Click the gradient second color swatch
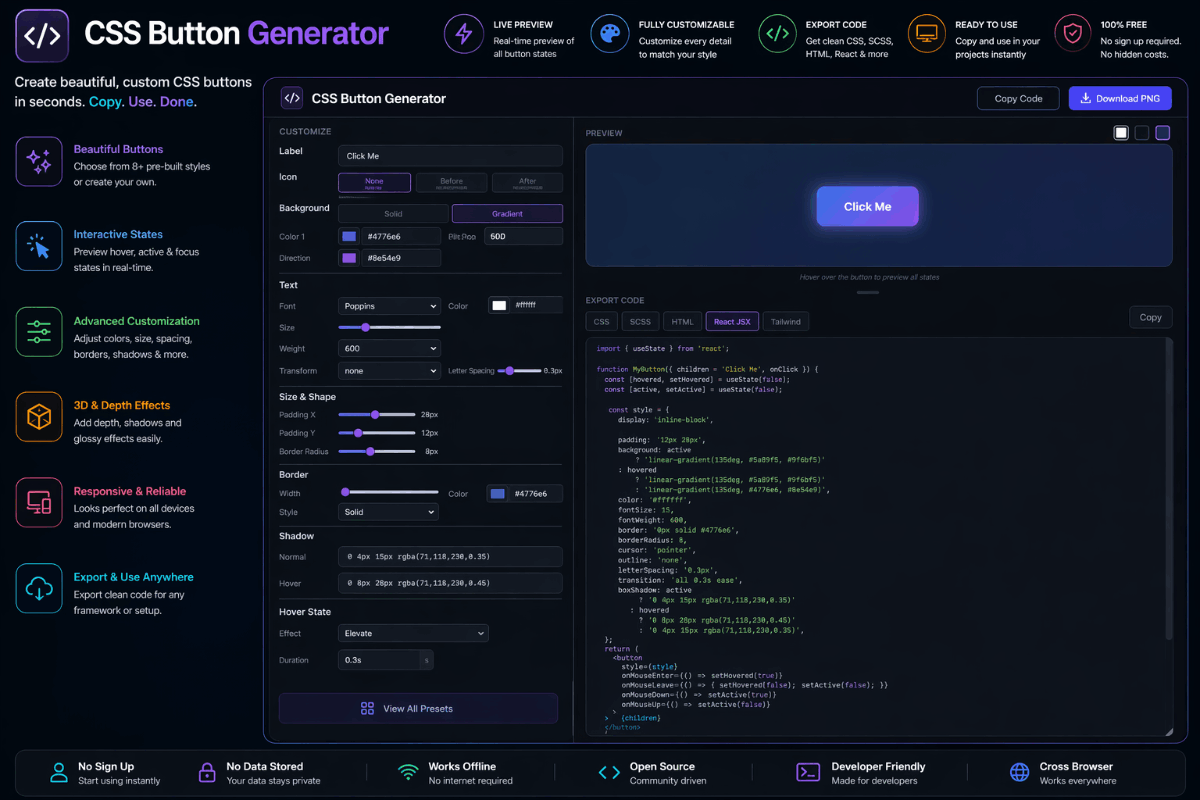This screenshot has height=800, width=1200. point(349,258)
